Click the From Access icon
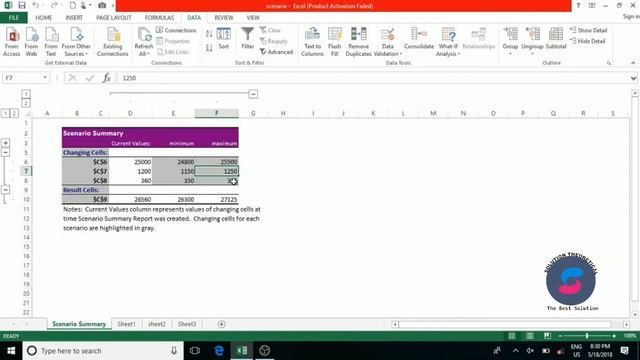 pyautogui.click(x=12, y=42)
